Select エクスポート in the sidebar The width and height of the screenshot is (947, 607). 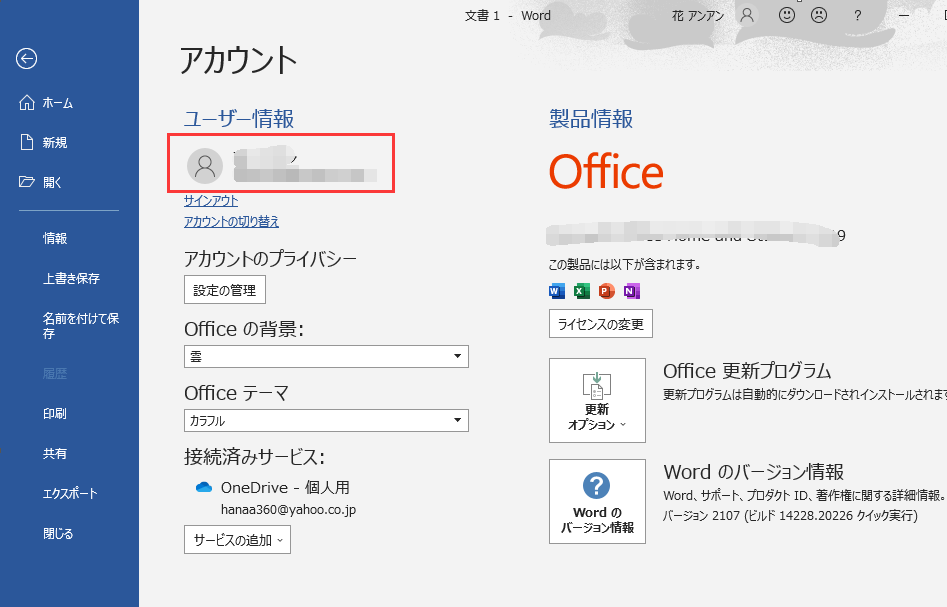[70, 493]
